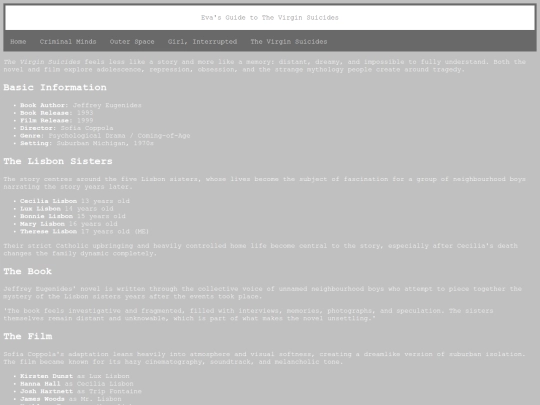Image resolution: width=540 pixels, height=405 pixels.
Task: Click The Film section heading
Action: pos(28,336)
